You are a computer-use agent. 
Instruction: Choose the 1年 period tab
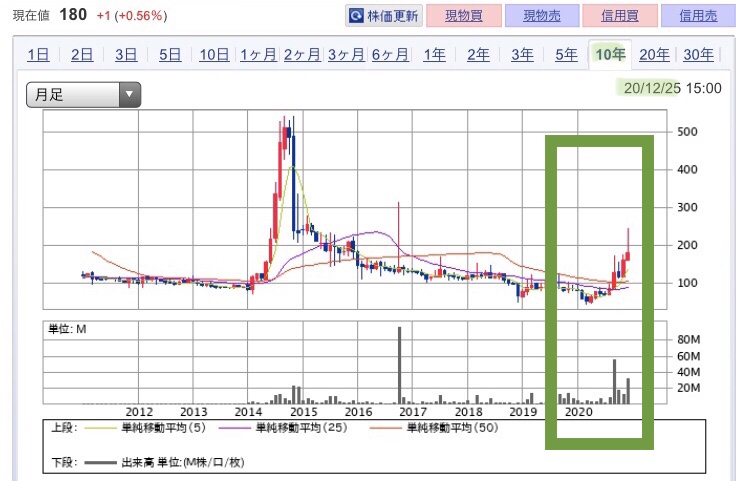tap(434, 55)
